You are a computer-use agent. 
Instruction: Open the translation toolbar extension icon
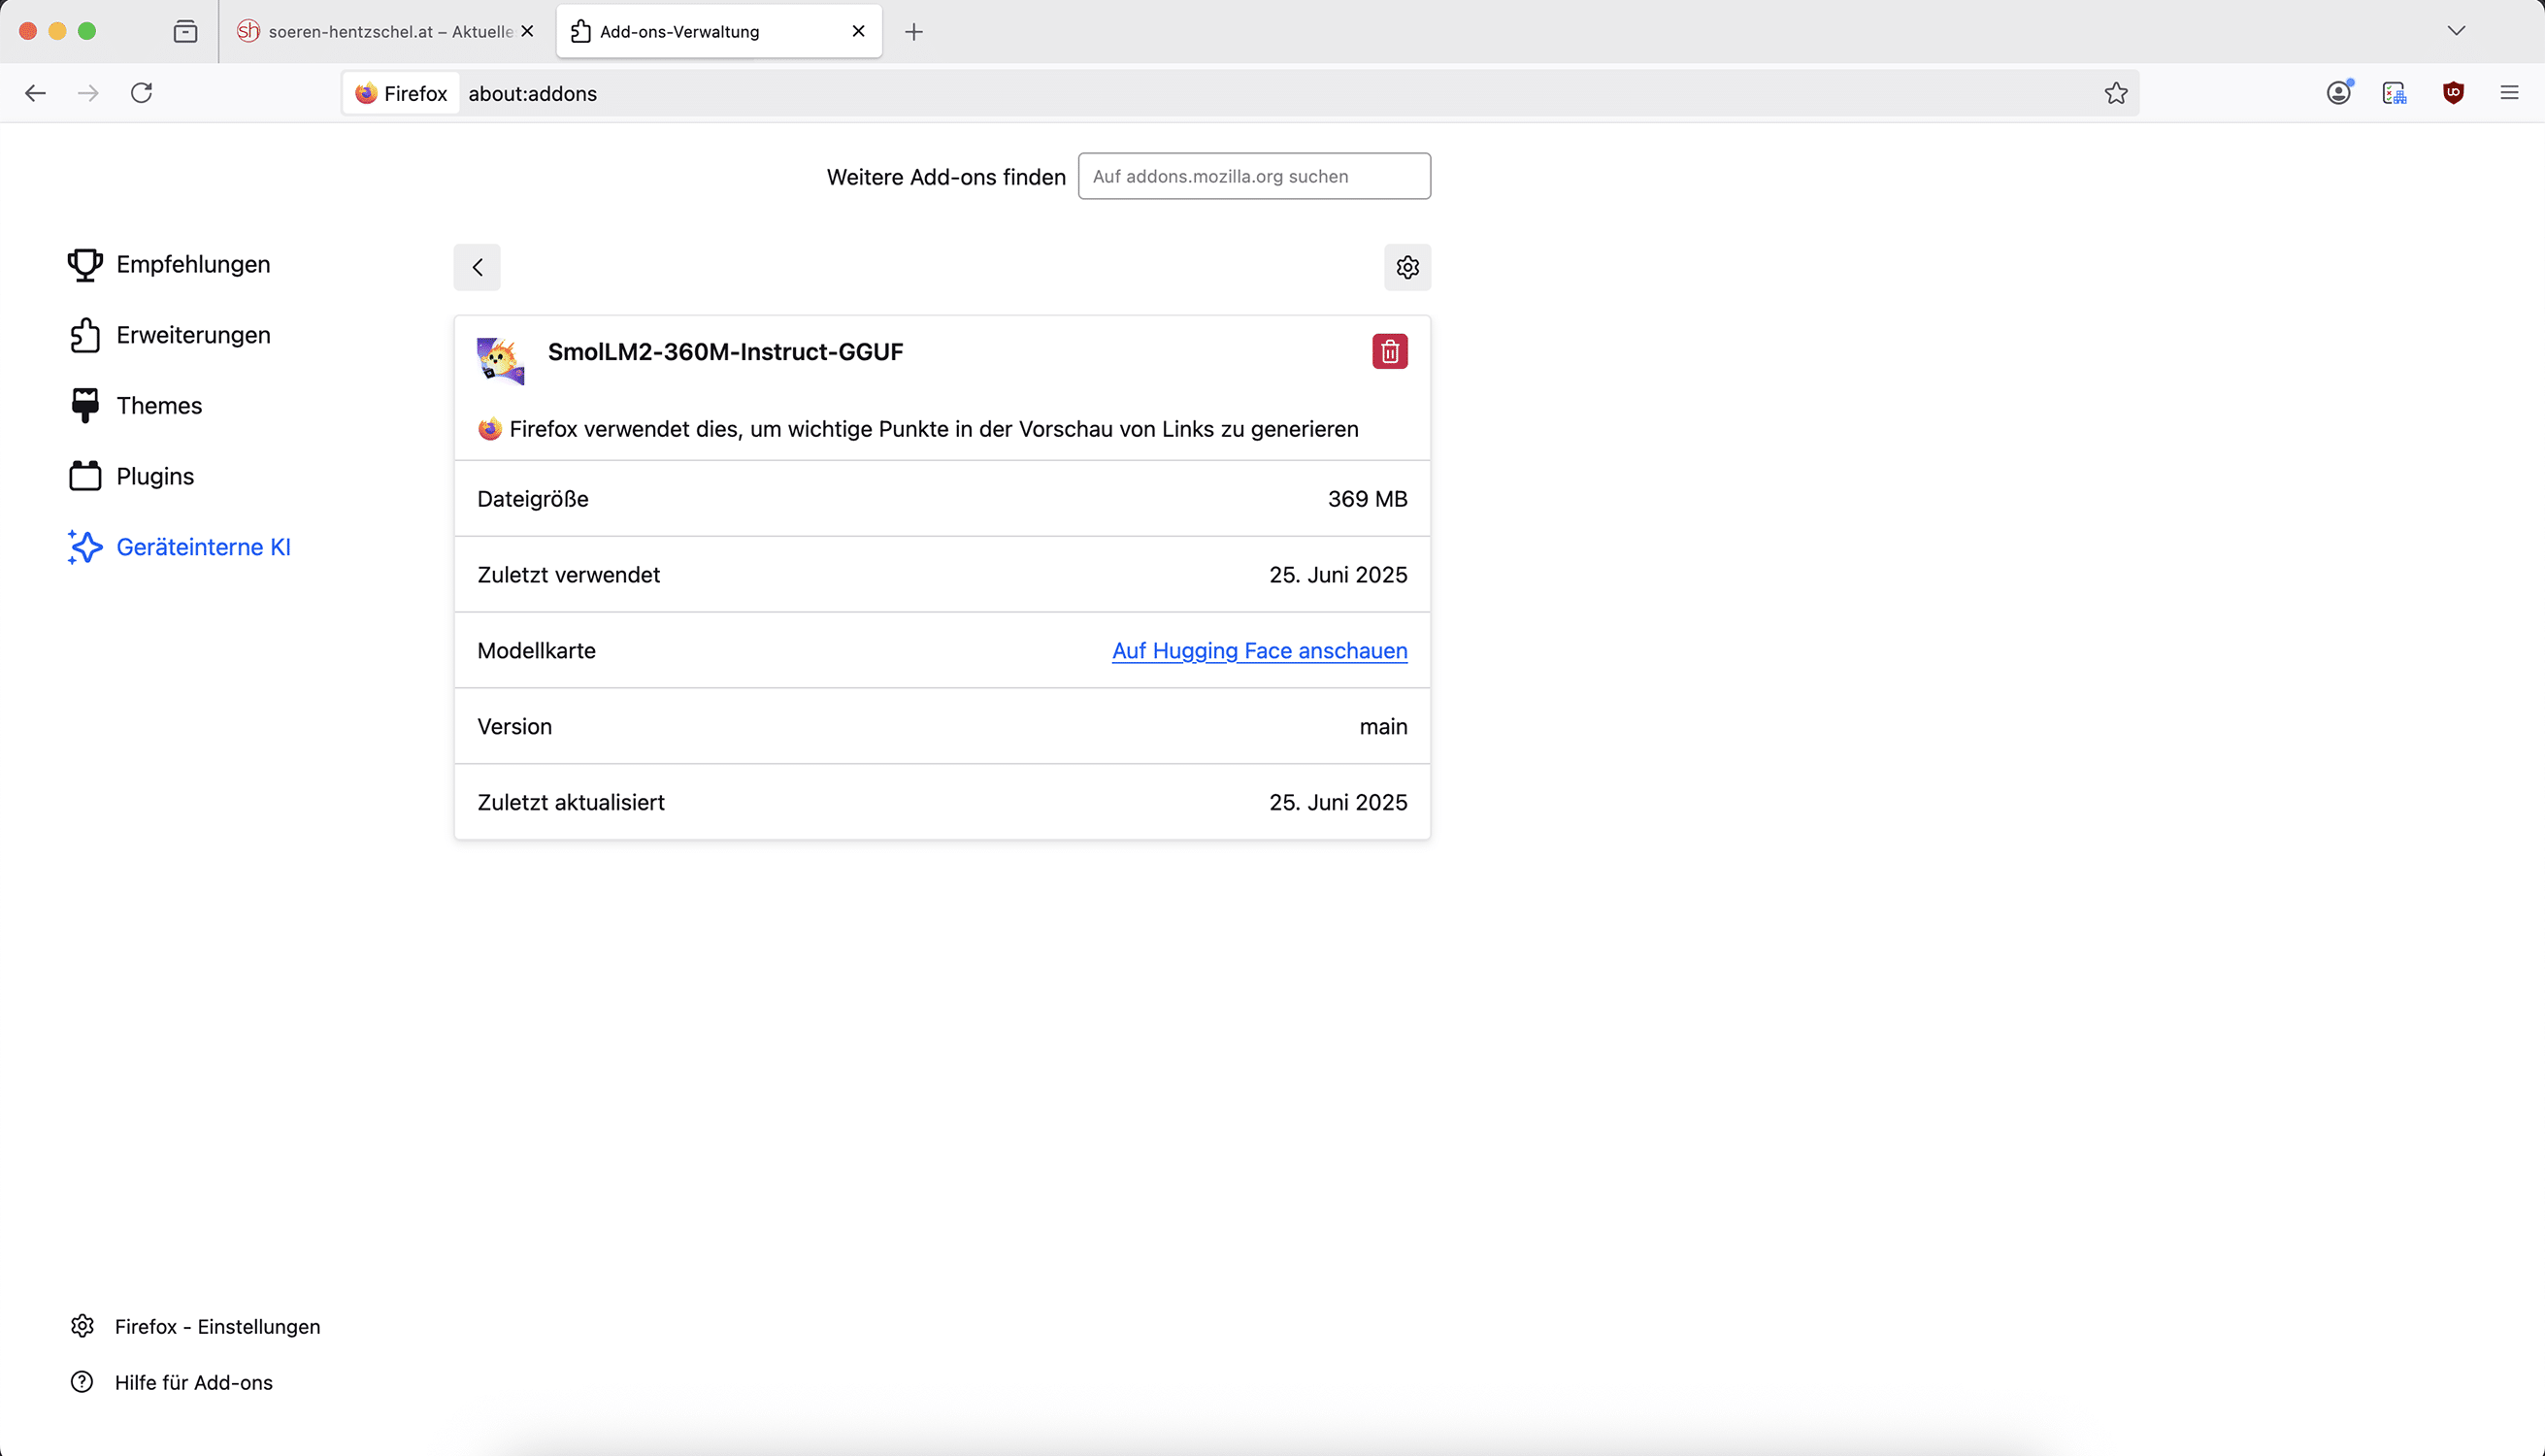coord(2394,93)
